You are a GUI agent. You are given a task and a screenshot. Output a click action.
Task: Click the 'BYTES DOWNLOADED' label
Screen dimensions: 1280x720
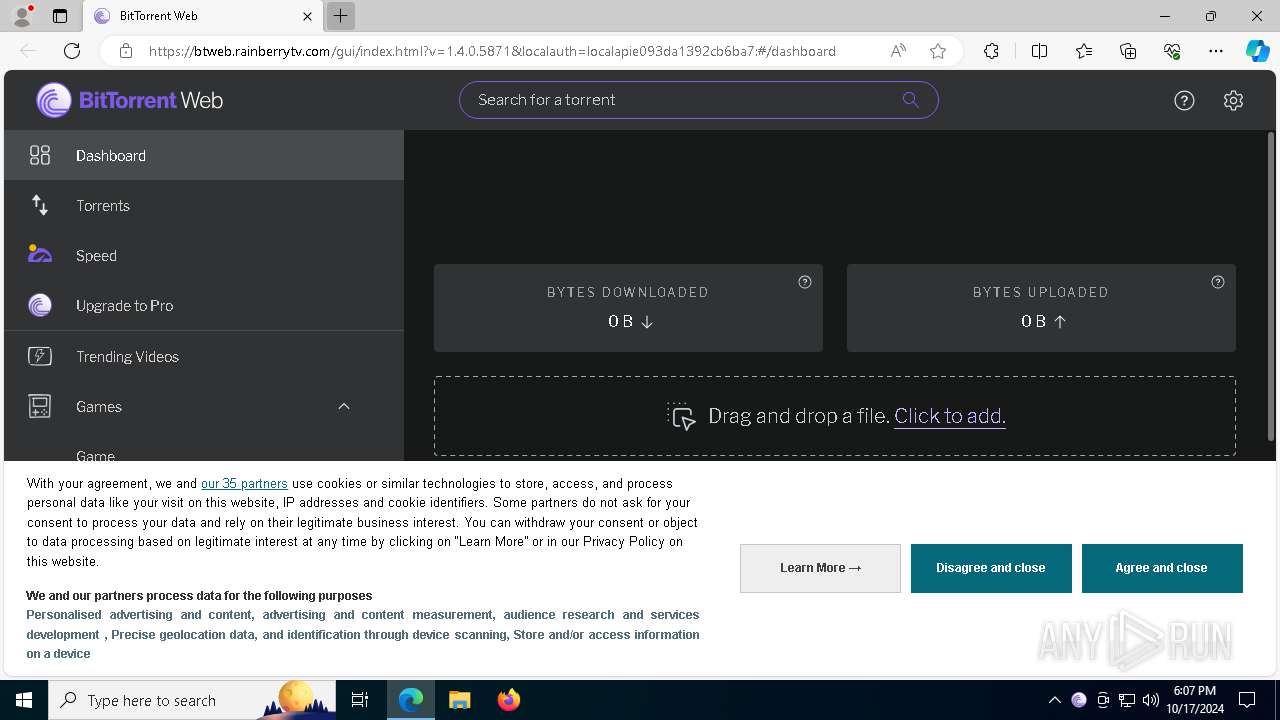tap(628, 292)
